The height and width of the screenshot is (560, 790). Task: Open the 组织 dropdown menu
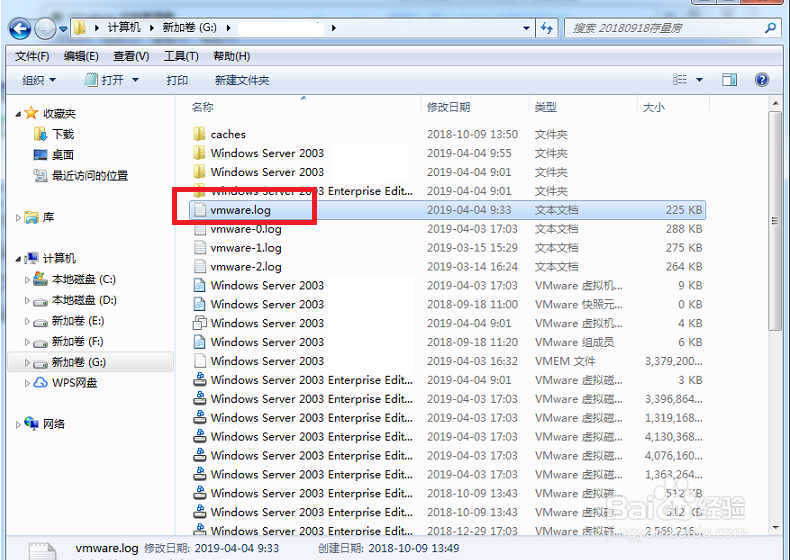pyautogui.click(x=39, y=80)
